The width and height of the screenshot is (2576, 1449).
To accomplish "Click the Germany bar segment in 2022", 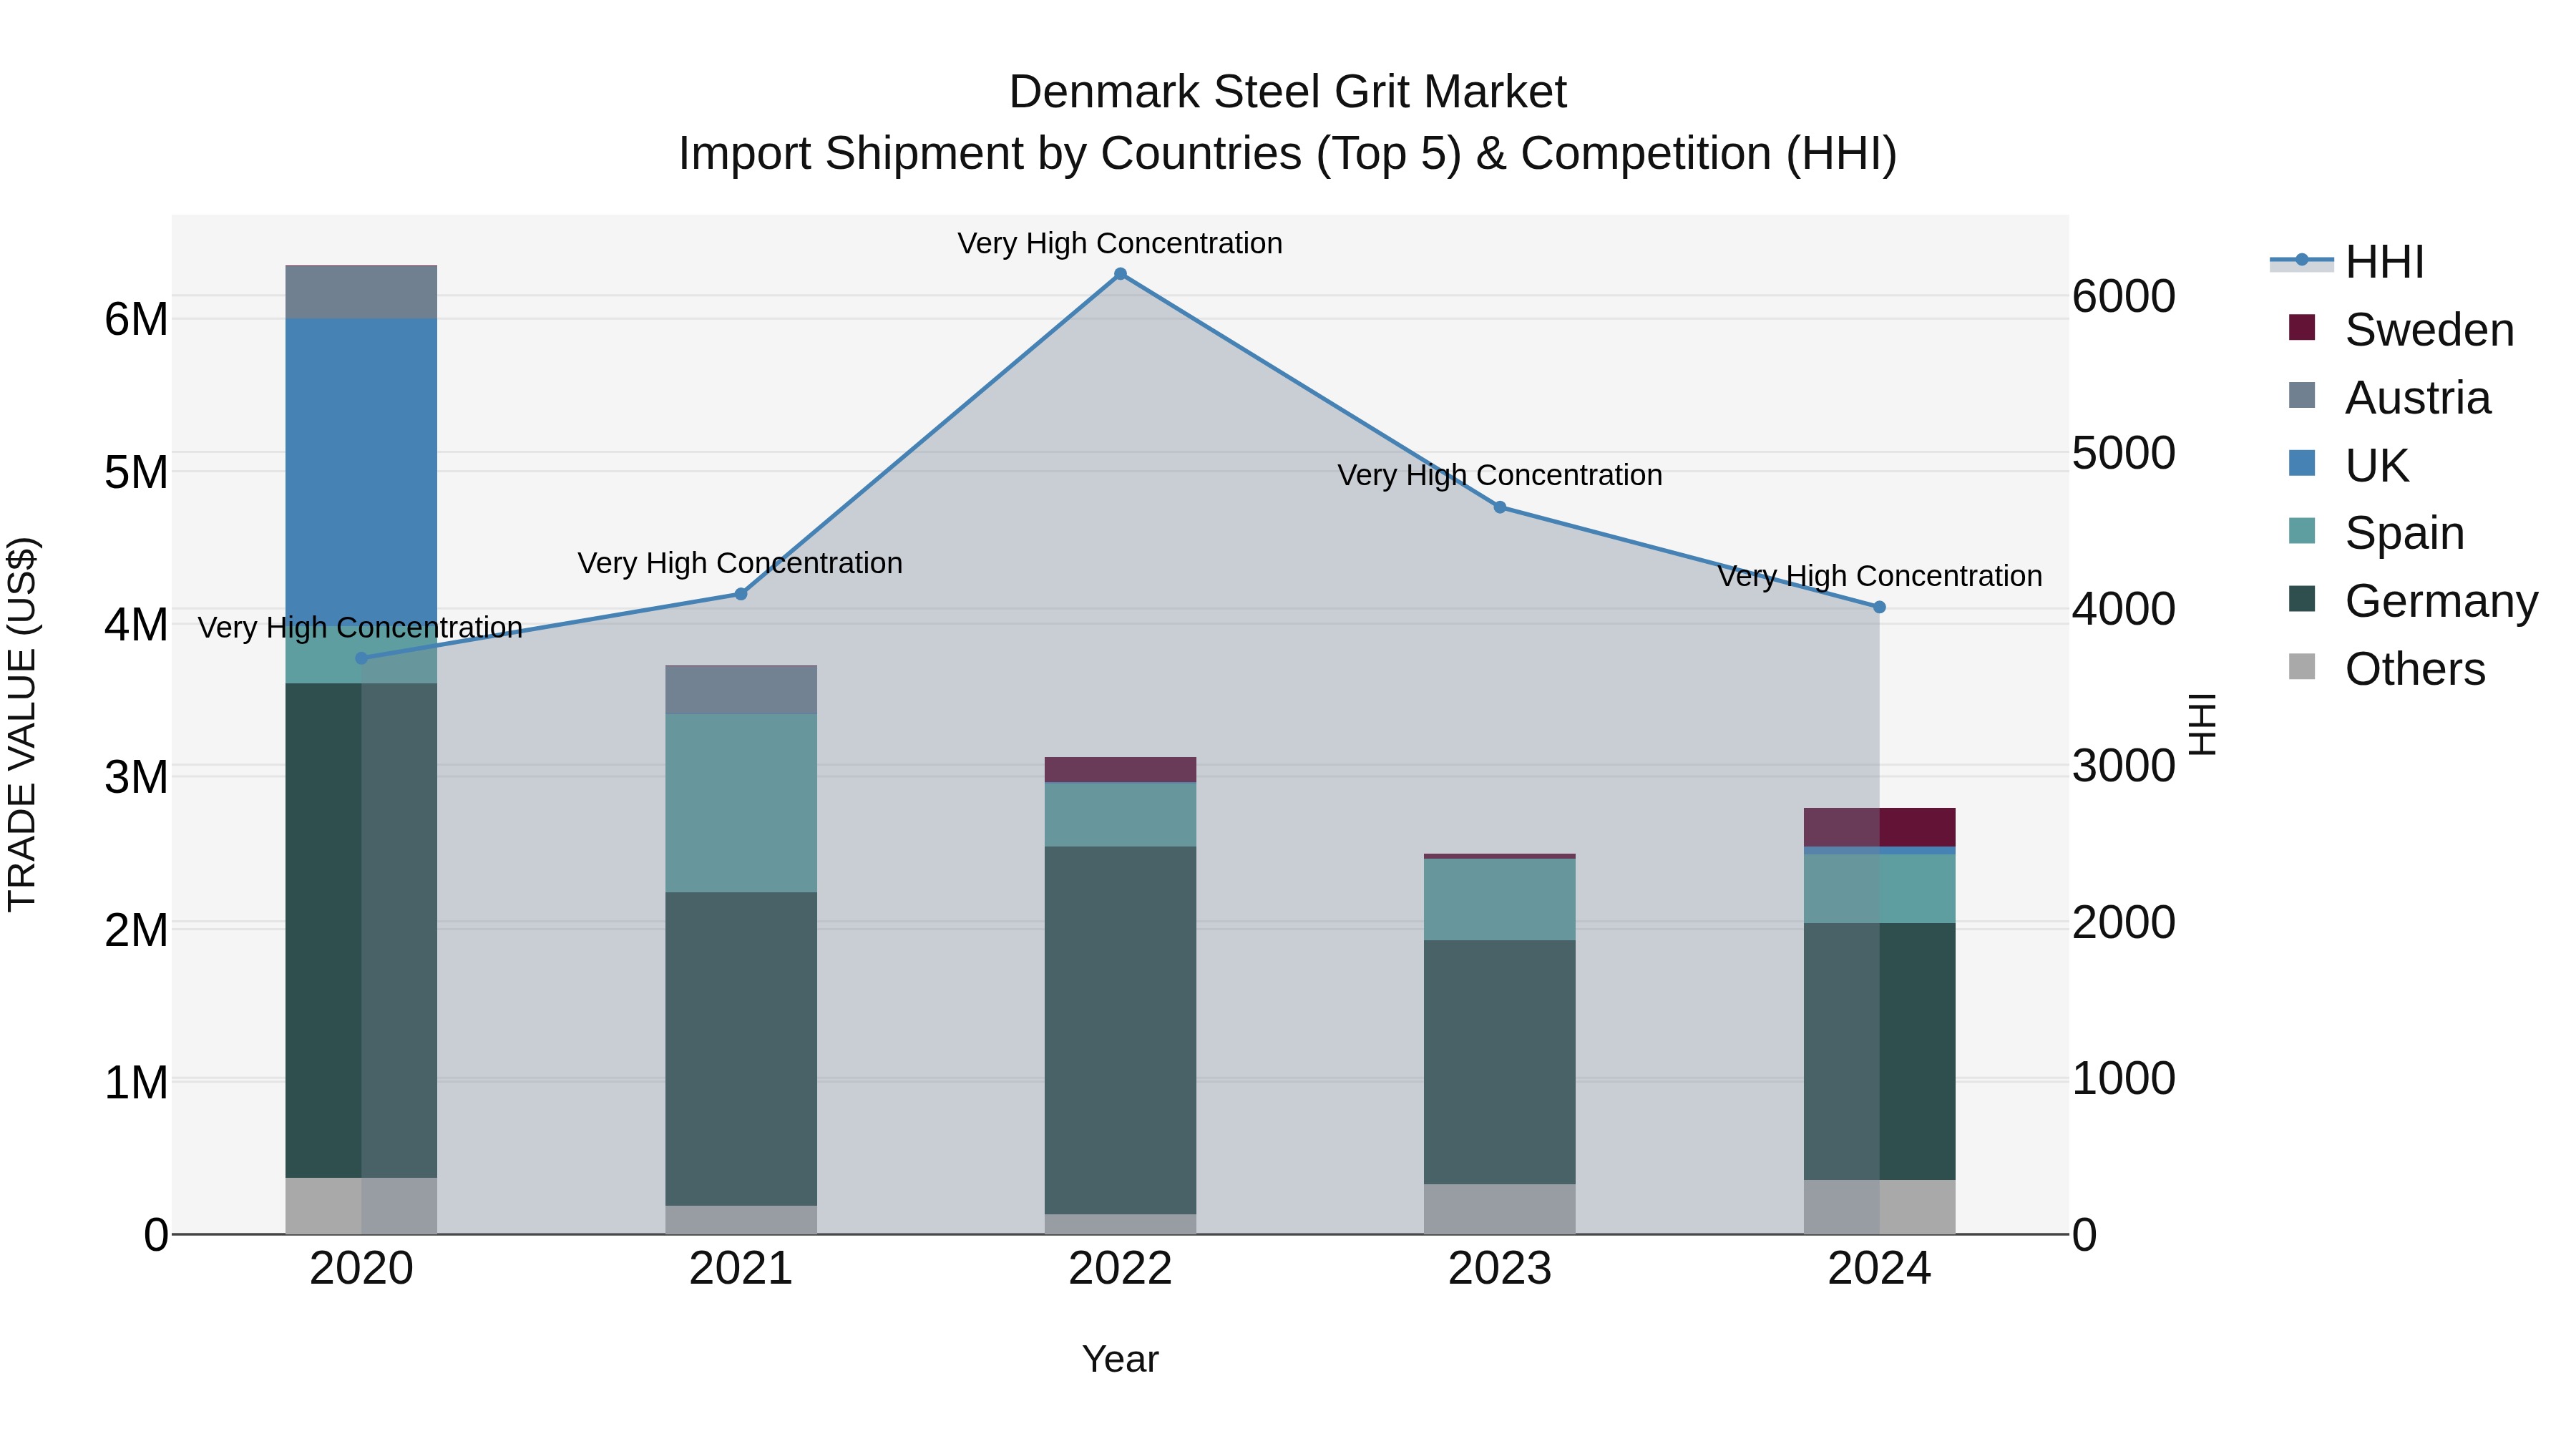I will pyautogui.click(x=1120, y=1031).
